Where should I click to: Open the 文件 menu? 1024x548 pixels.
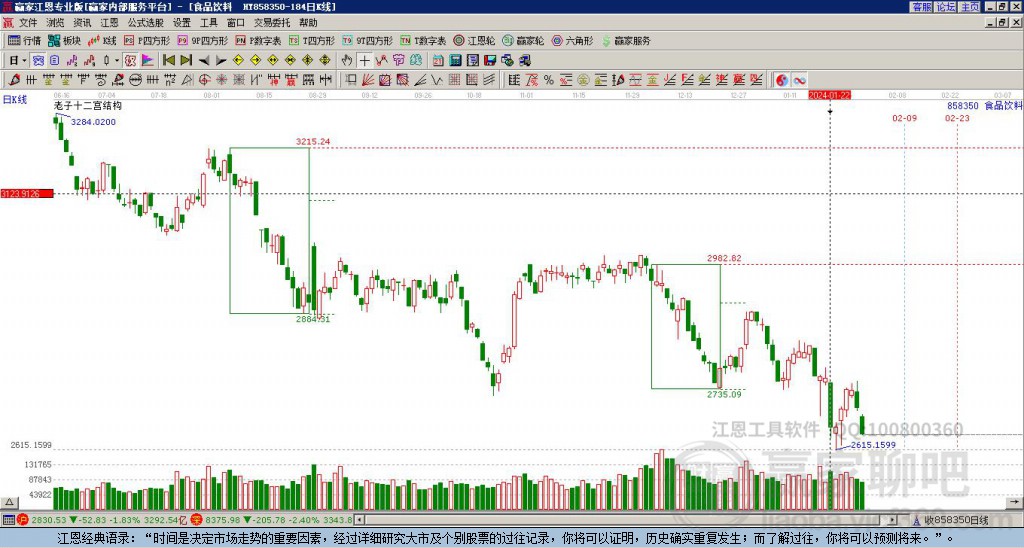click(28, 23)
